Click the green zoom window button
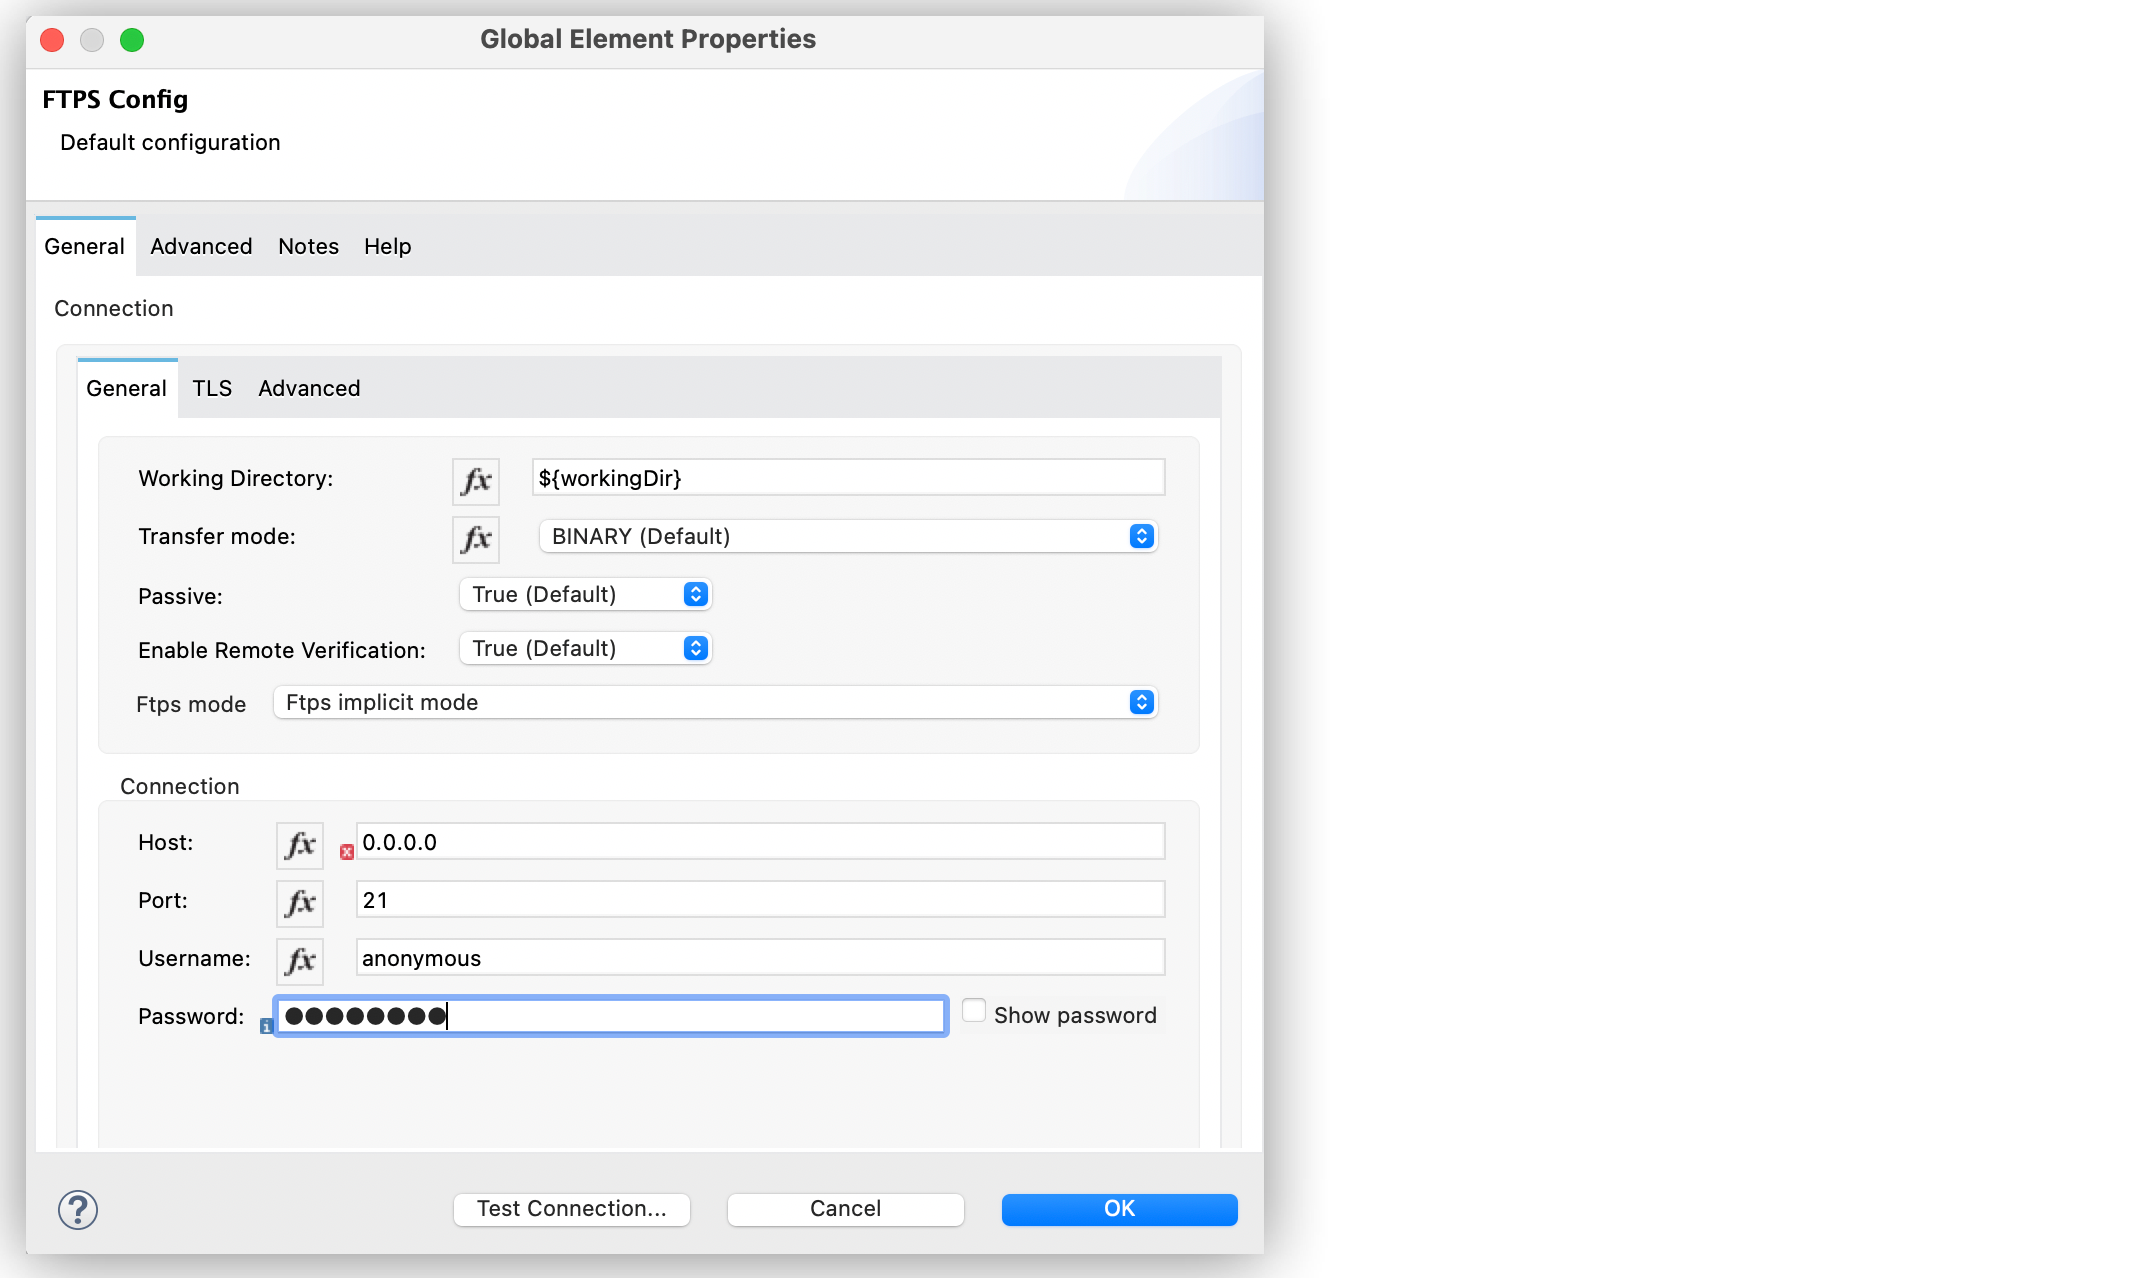Screen dimensions: 2142x1278 [132, 40]
